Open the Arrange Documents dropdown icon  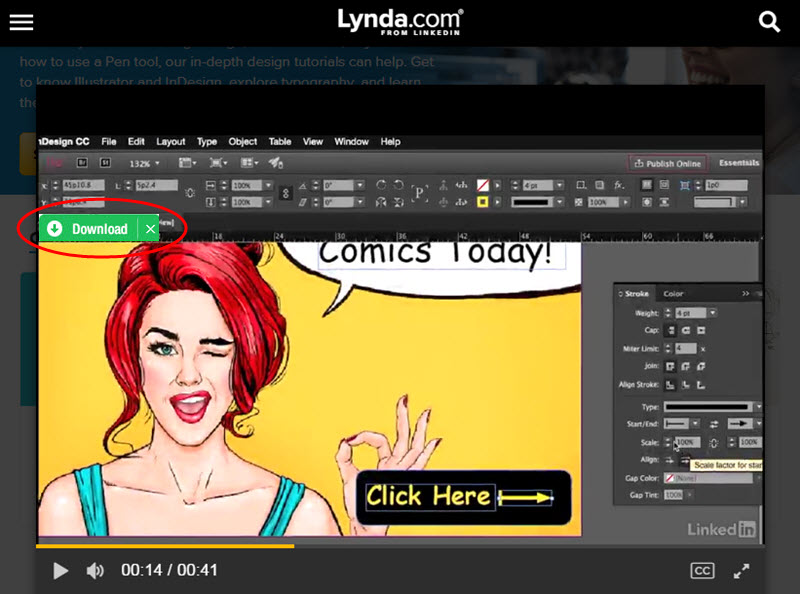coord(249,163)
